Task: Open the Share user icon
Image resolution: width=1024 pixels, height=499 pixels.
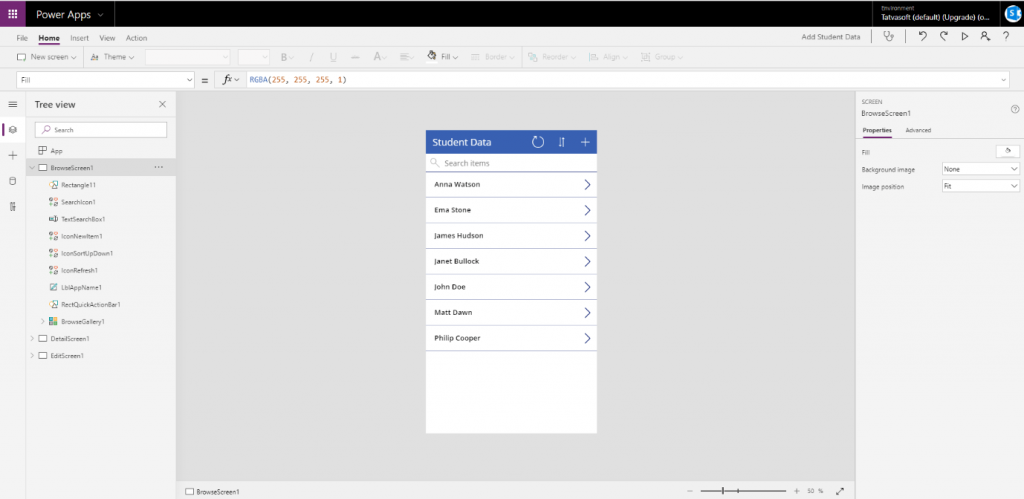Action: [x=985, y=37]
